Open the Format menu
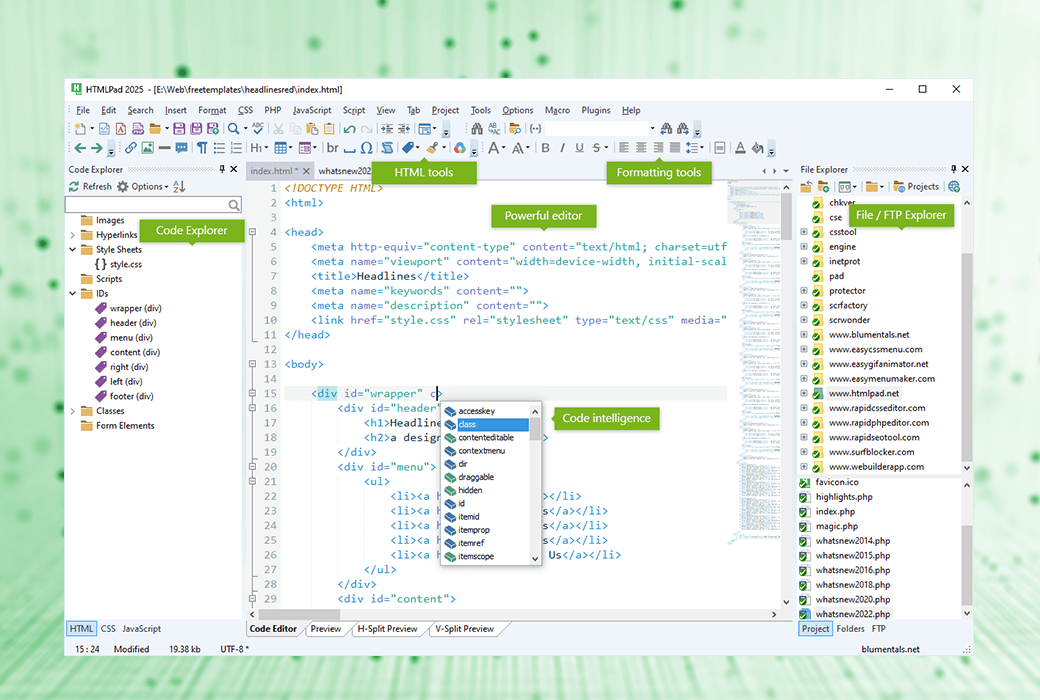 tap(212, 110)
